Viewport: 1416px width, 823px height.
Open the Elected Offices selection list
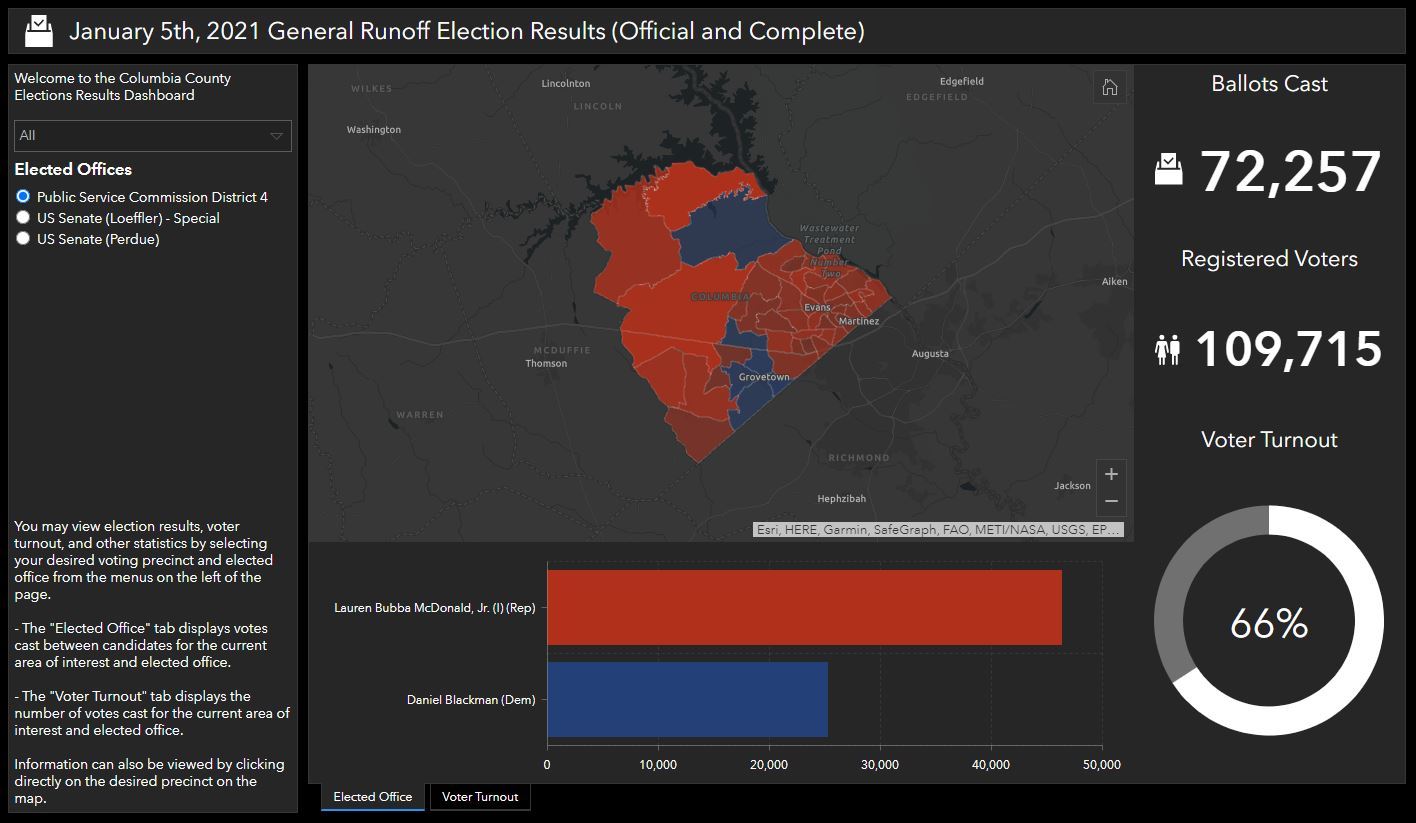click(x=73, y=169)
